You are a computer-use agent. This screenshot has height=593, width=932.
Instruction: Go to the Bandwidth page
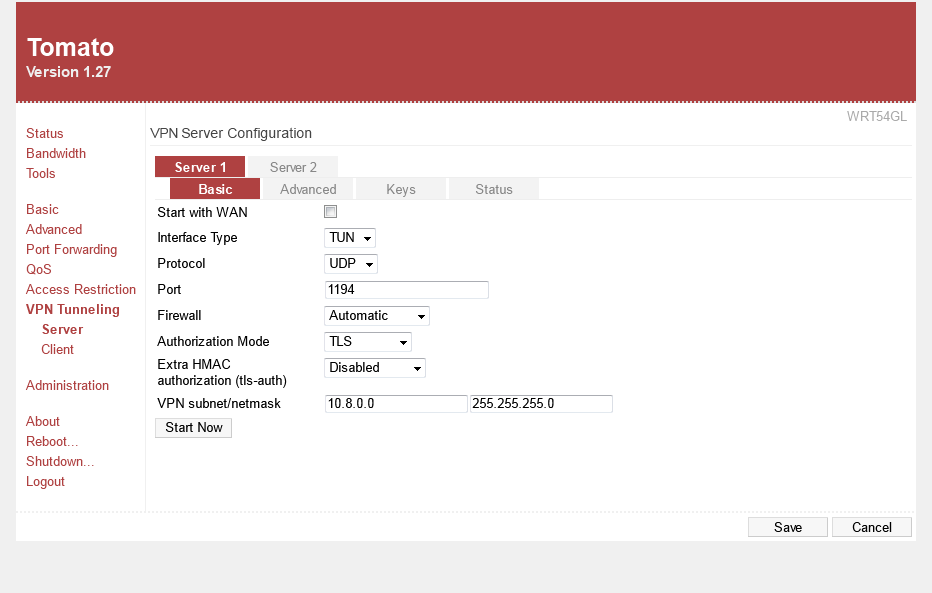click(56, 154)
